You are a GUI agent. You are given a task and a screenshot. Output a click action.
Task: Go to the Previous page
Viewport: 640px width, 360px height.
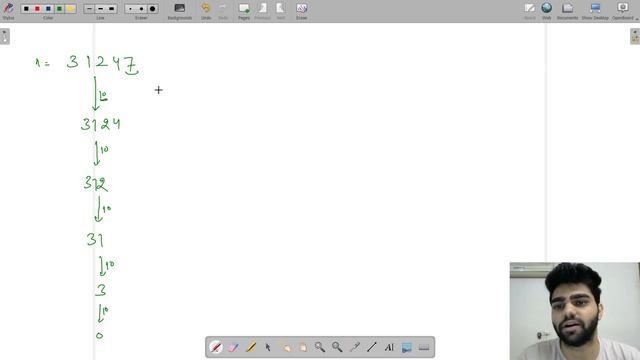click(x=262, y=11)
